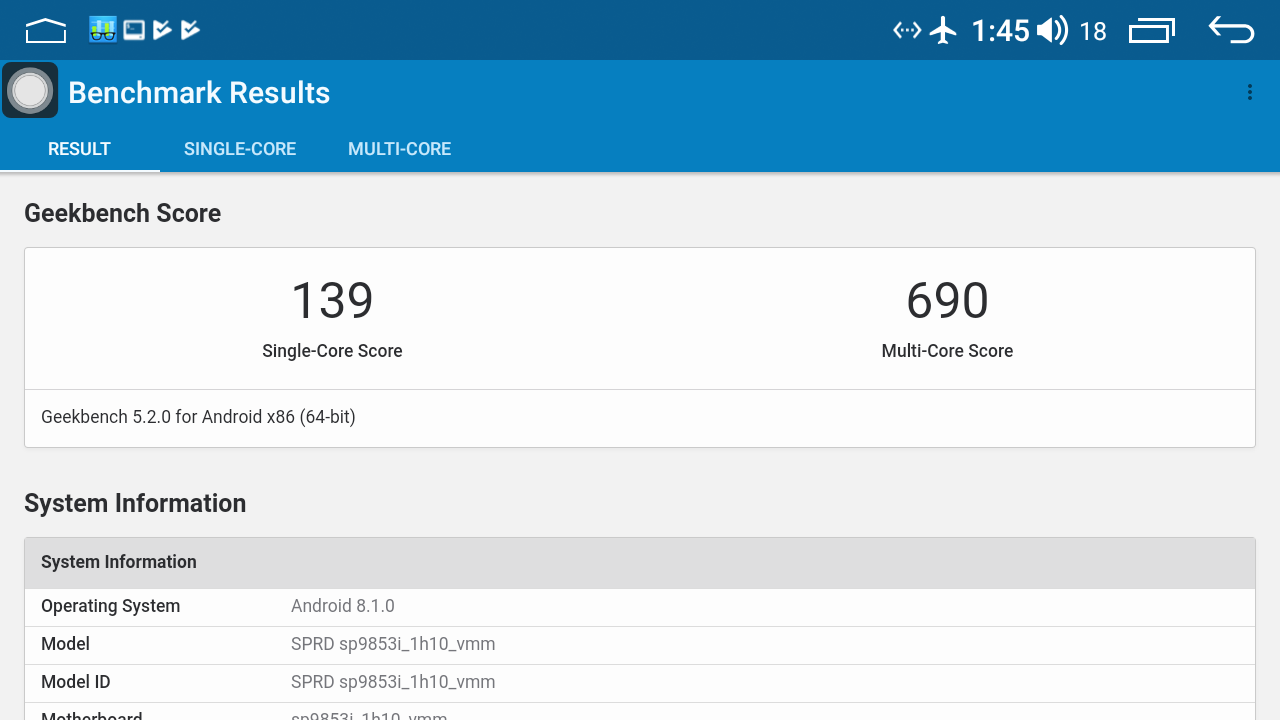Click the Model value SPRD sp9853i_1h10_vmm

click(x=393, y=644)
